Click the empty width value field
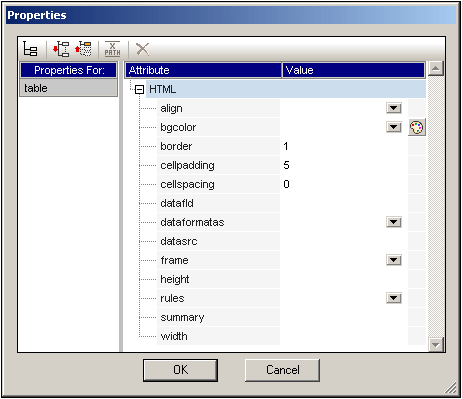 tap(344, 336)
